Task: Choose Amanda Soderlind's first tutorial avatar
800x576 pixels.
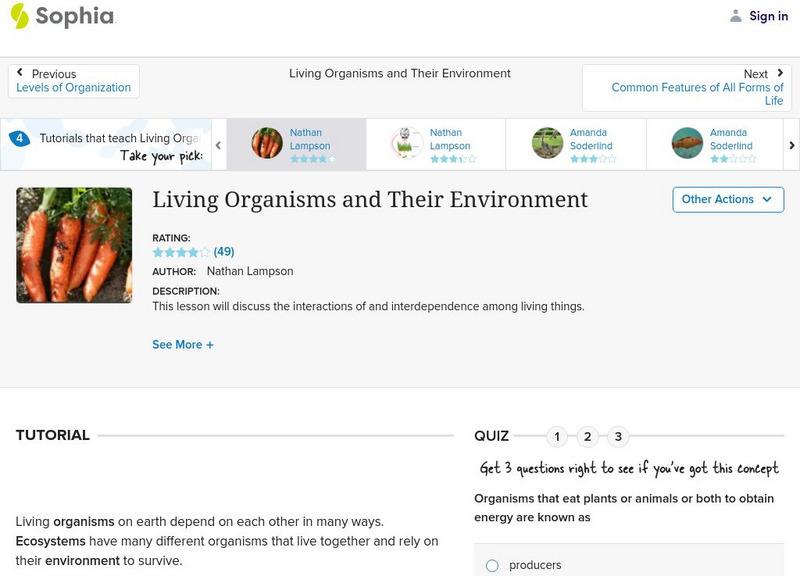Action: (547, 143)
